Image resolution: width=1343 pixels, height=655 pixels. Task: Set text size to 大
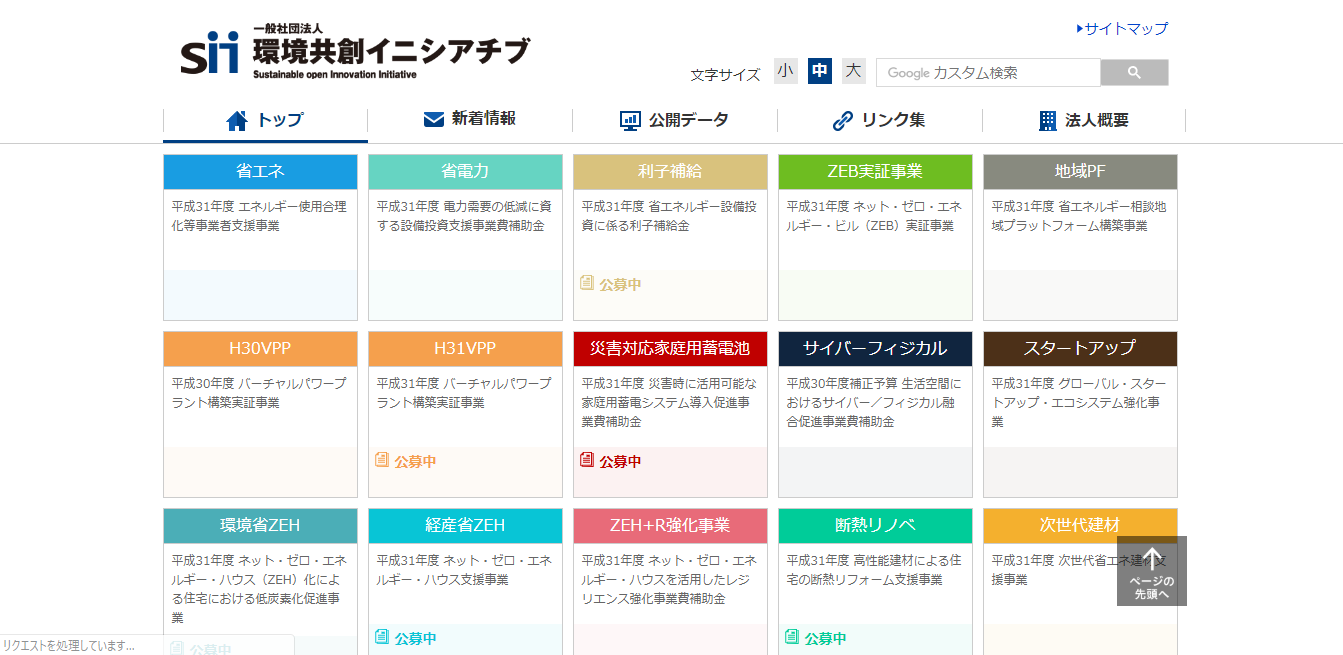tap(853, 71)
